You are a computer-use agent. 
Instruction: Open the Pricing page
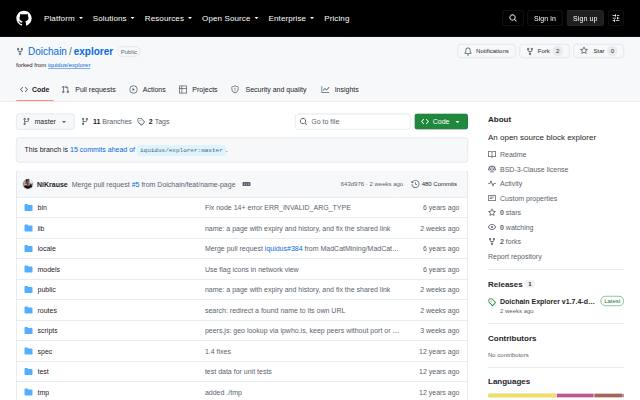336,18
